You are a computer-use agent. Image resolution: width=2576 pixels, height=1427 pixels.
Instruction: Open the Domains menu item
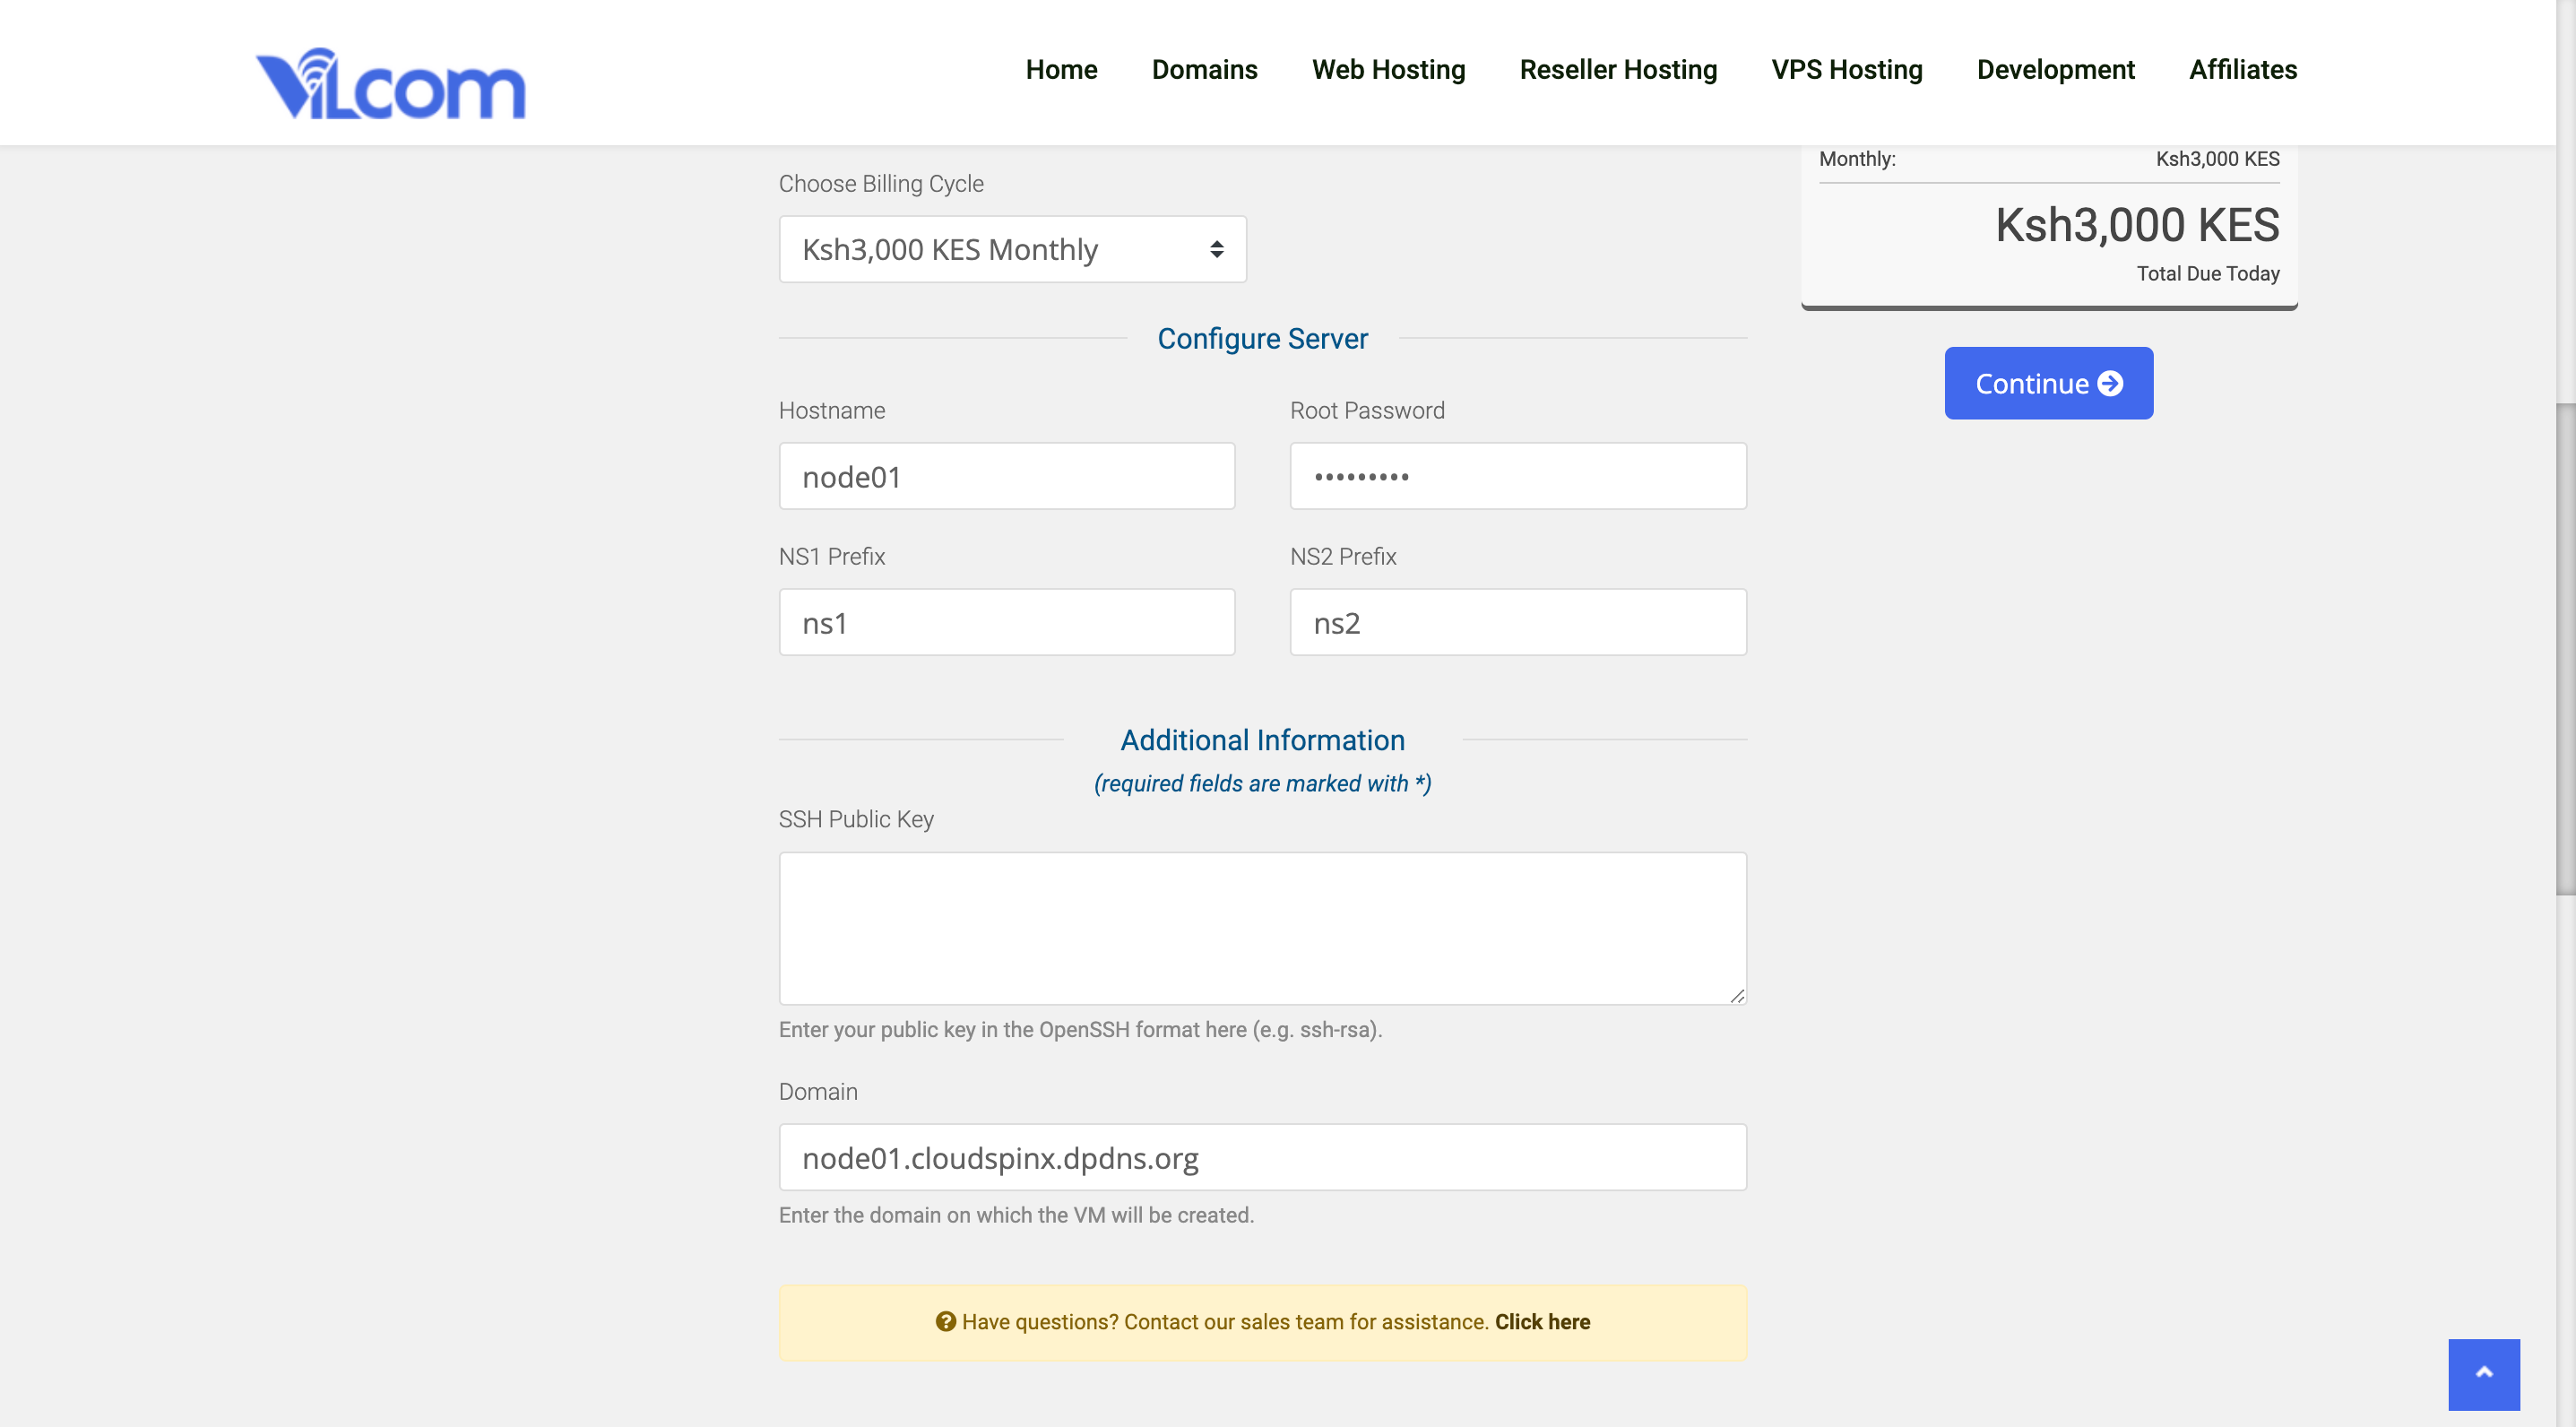(1204, 69)
